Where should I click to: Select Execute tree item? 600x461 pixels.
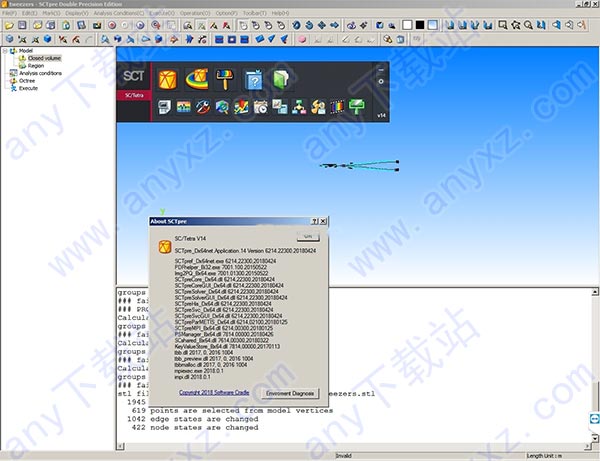click(28, 88)
